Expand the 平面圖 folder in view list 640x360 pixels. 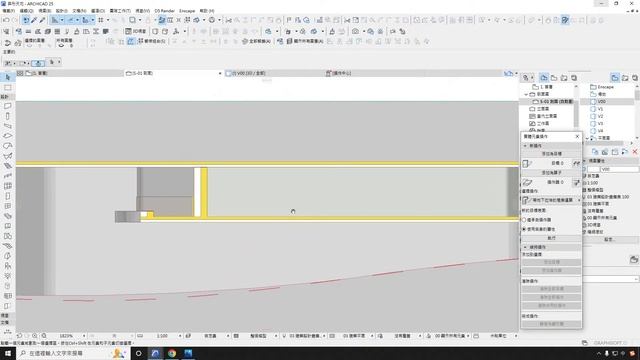tap(587, 138)
